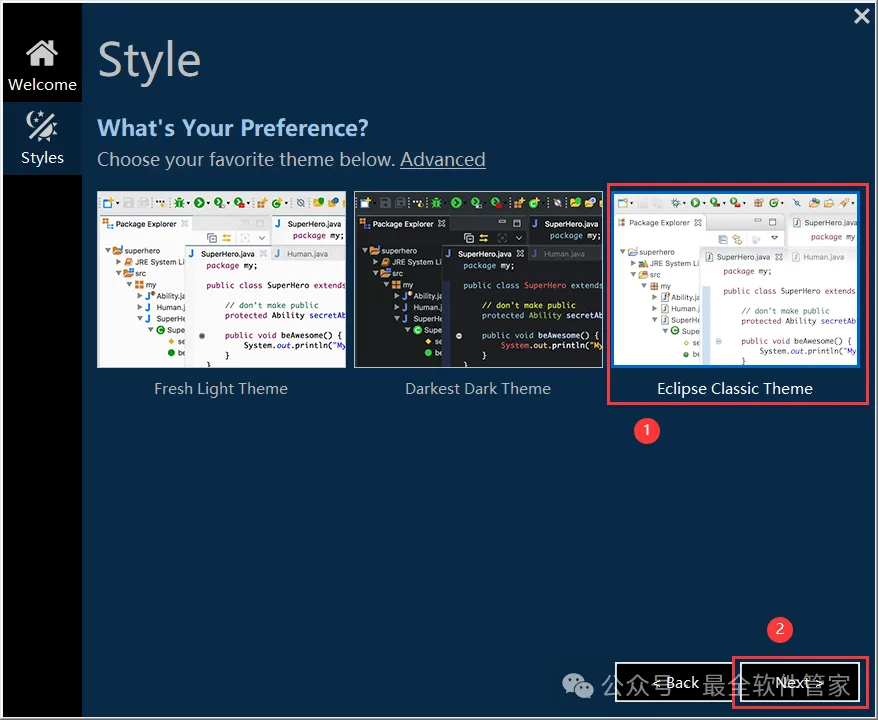The image size is (878, 720).
Task: Switch to the Styles sidebar tab
Action: pyautogui.click(x=42, y=138)
